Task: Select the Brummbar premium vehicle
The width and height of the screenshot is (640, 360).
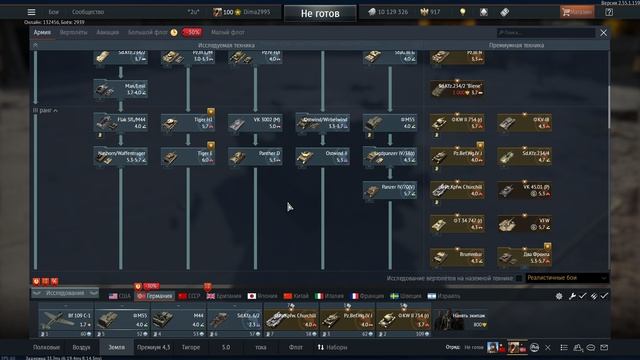Action: click(457, 257)
